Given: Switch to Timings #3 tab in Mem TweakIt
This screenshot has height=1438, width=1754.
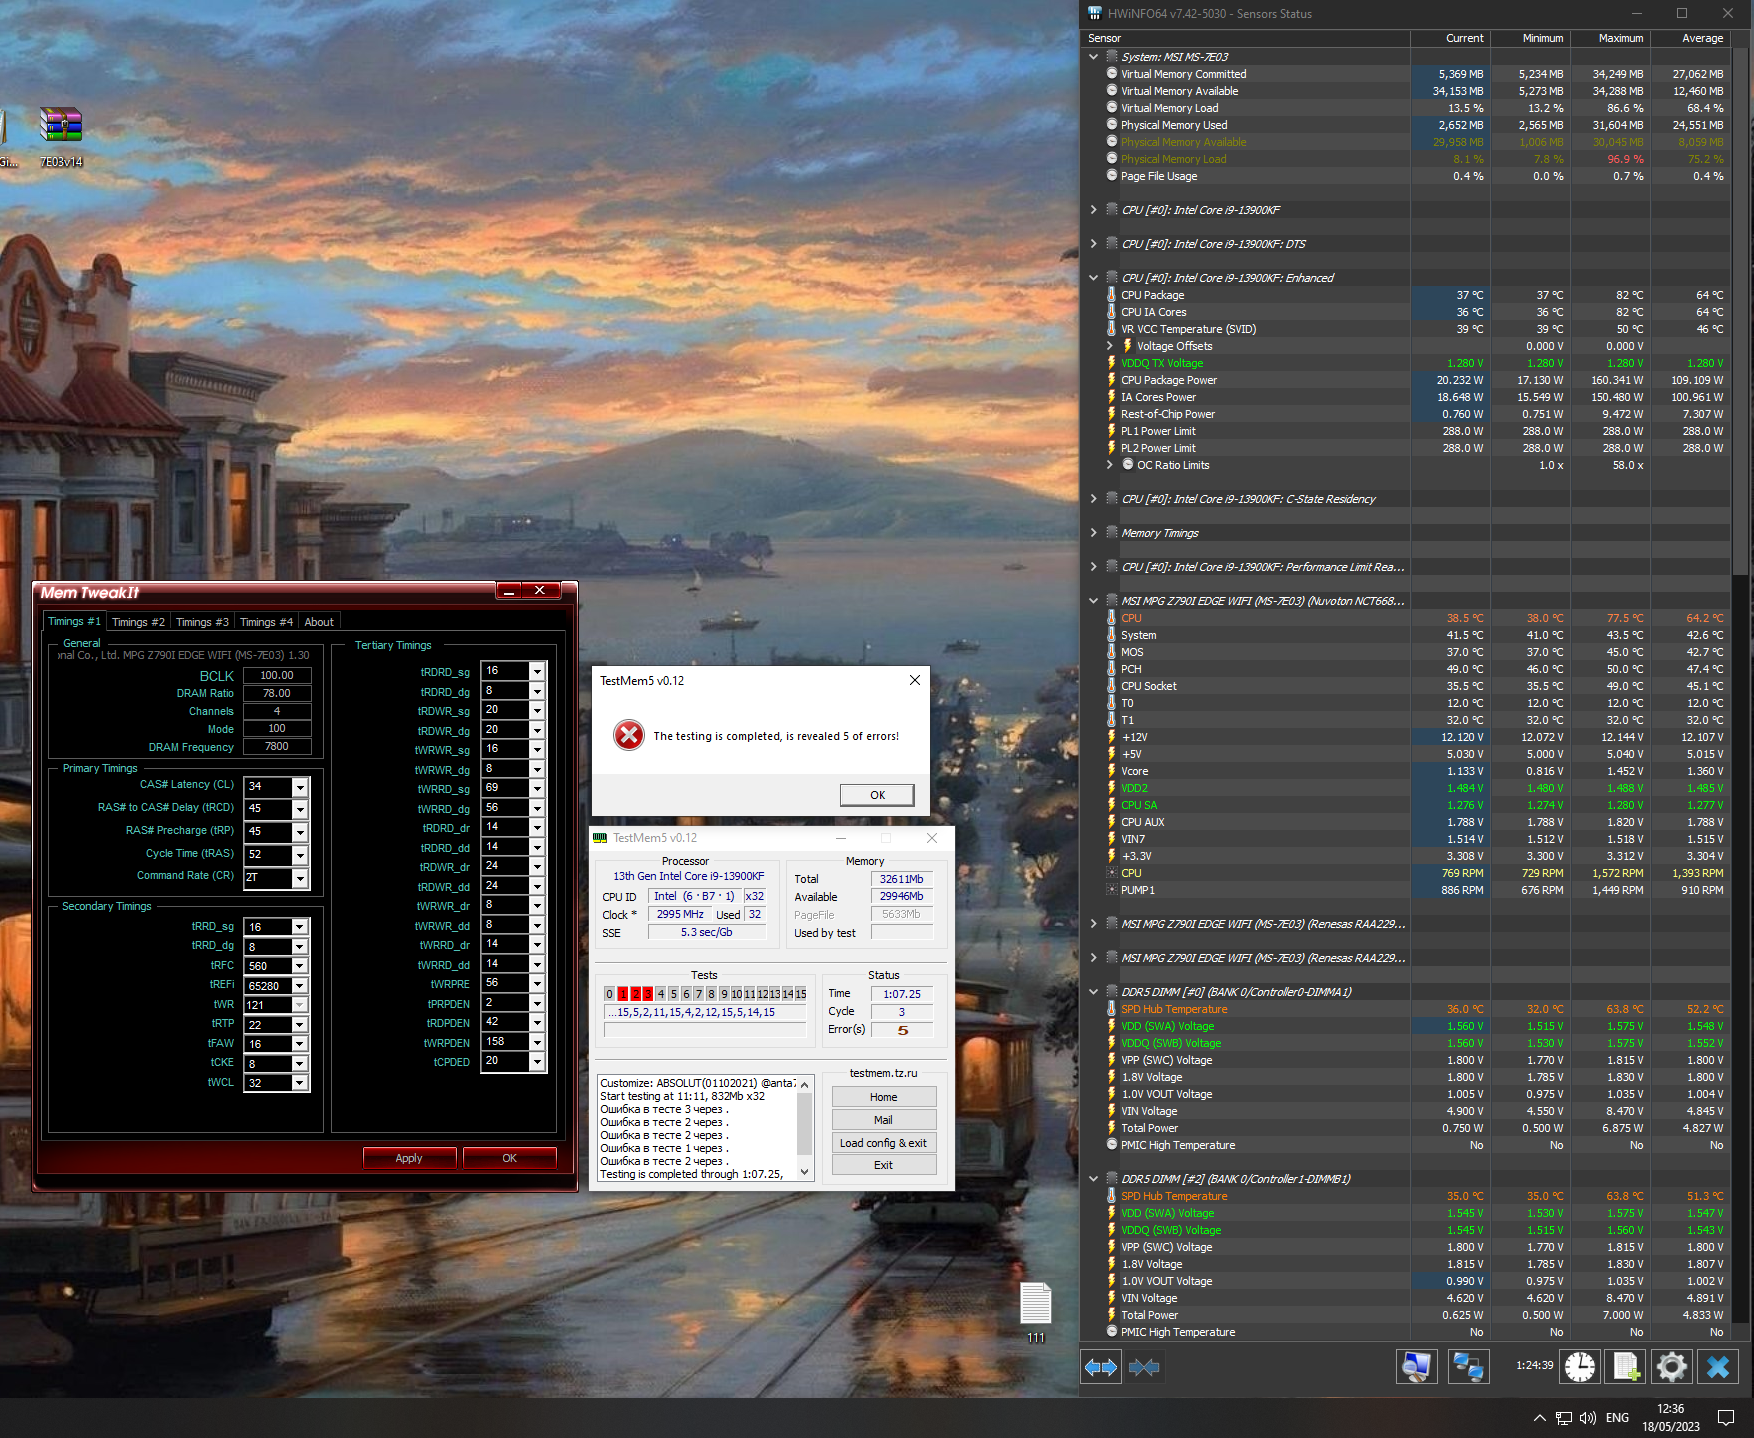Looking at the screenshot, I should tap(202, 622).
